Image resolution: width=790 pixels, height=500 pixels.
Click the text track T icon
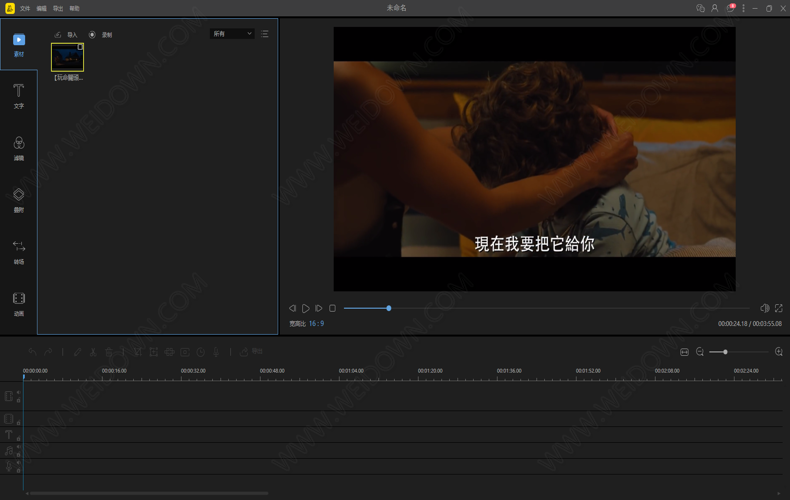point(9,434)
